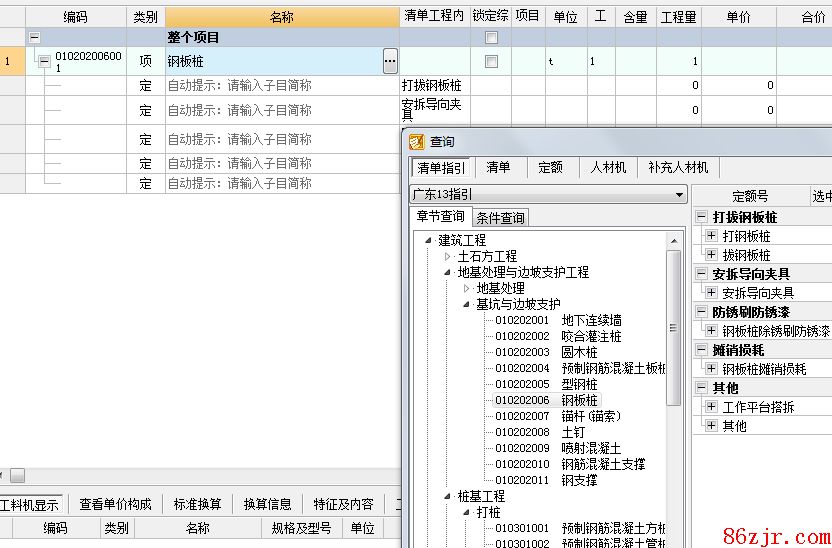Tick the 锁定综 checkbox in 整个项目 row
Image resolution: width=832 pixels, height=548 pixels.
[x=491, y=37]
